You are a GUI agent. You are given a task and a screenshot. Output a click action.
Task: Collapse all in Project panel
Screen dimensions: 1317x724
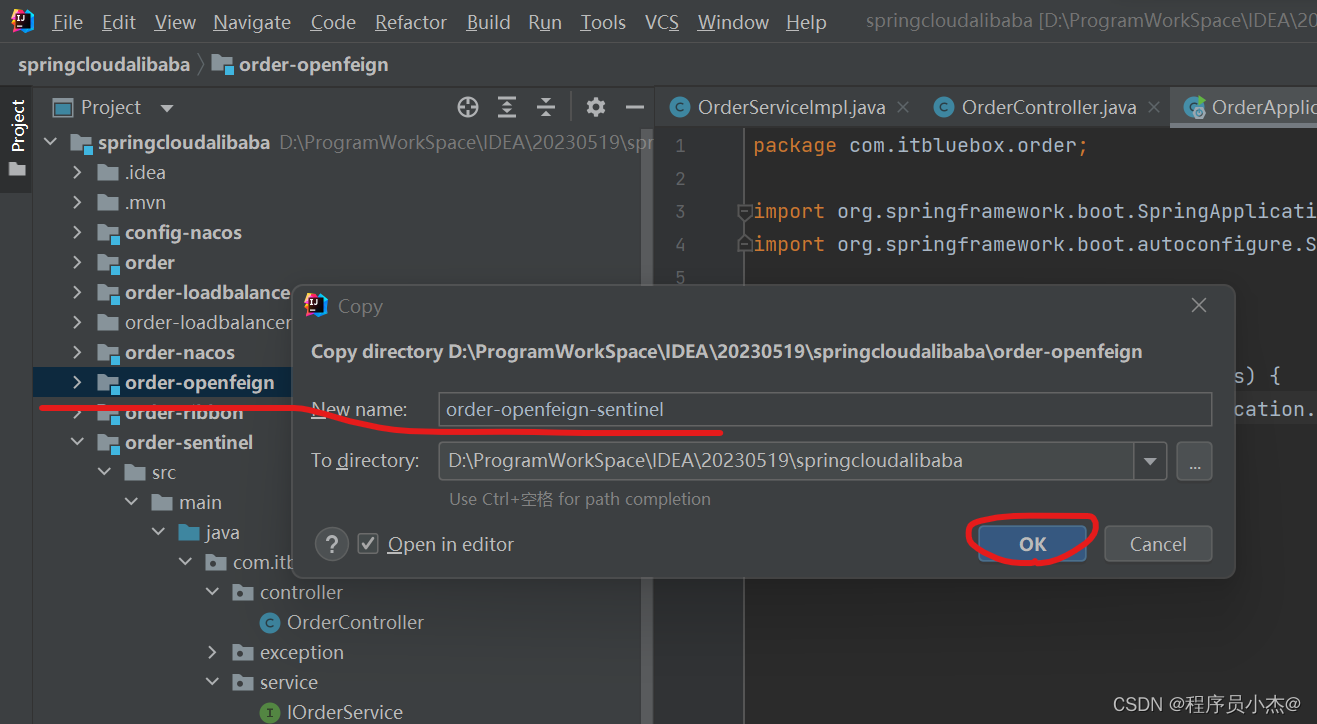coord(546,107)
